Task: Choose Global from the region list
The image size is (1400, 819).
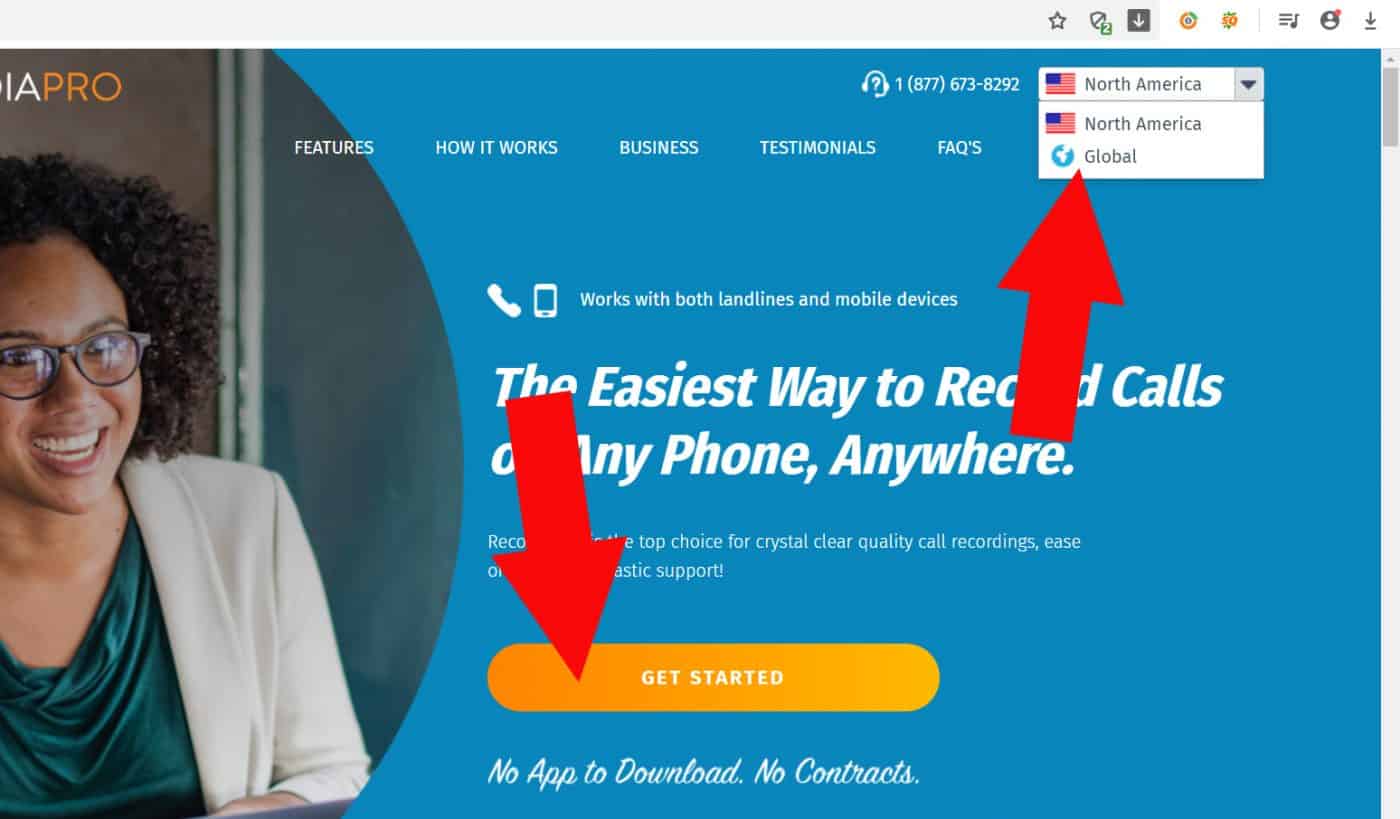Action: coord(1151,156)
